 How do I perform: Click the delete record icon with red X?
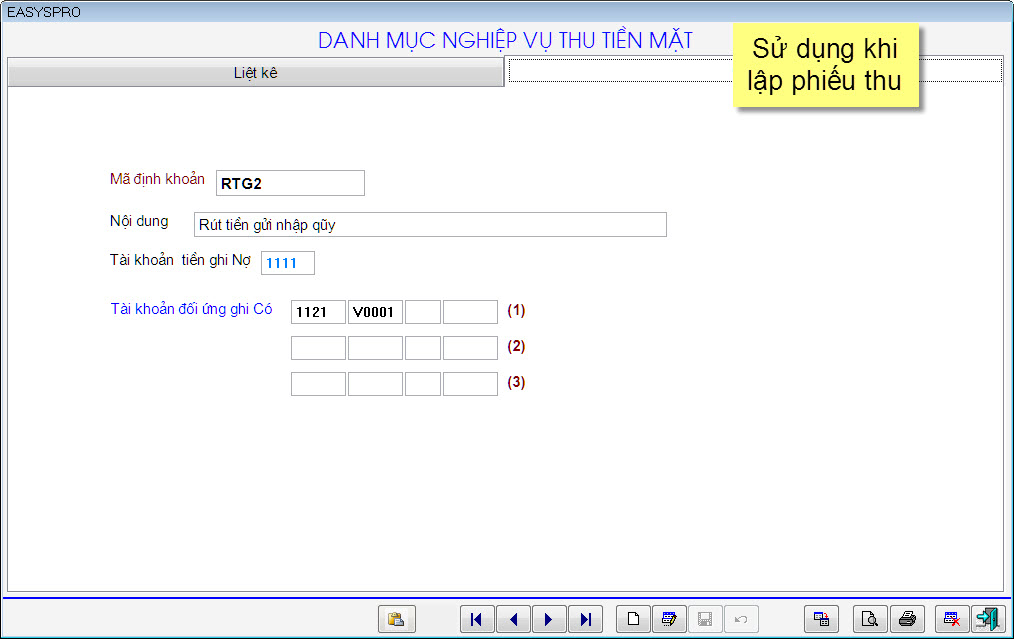tap(951, 619)
